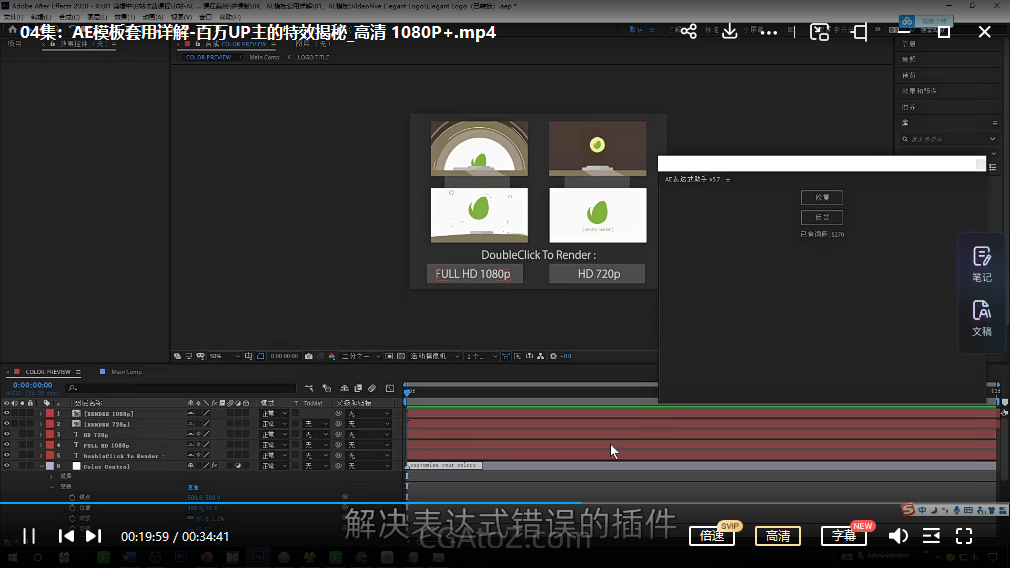Switch to the Main Comp timeline tab

click(x=125, y=372)
